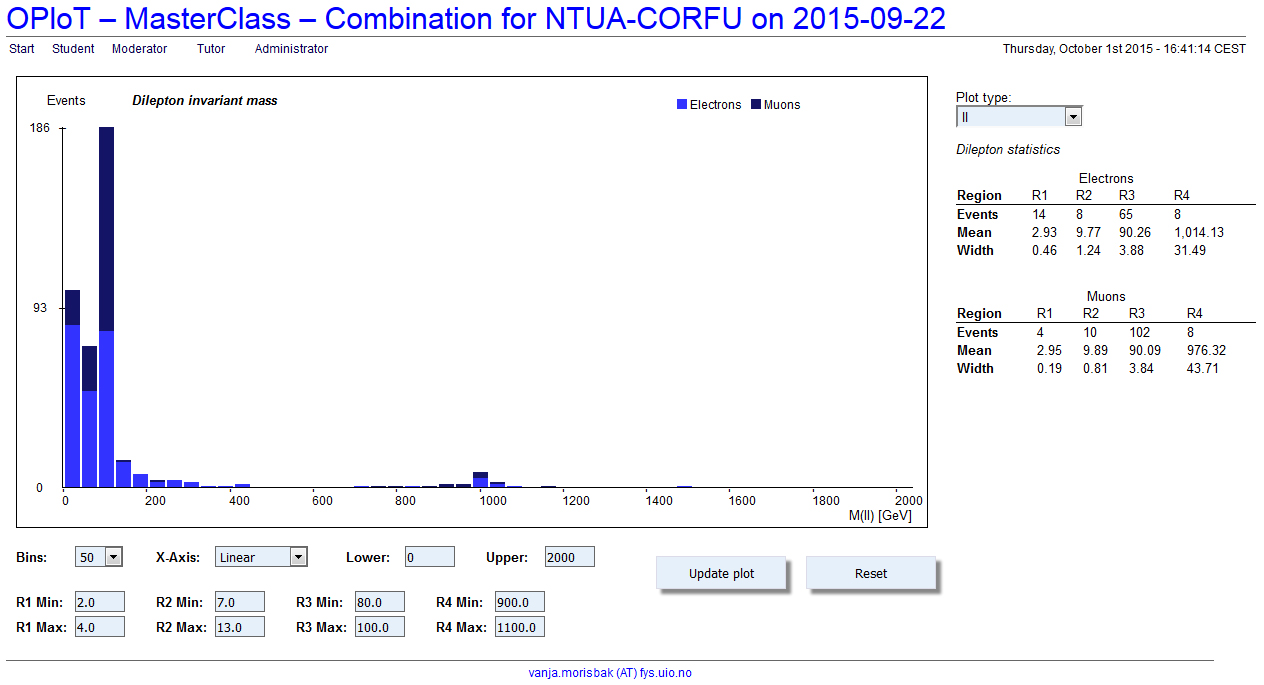Focus the Lower bound input field

[x=430, y=557]
